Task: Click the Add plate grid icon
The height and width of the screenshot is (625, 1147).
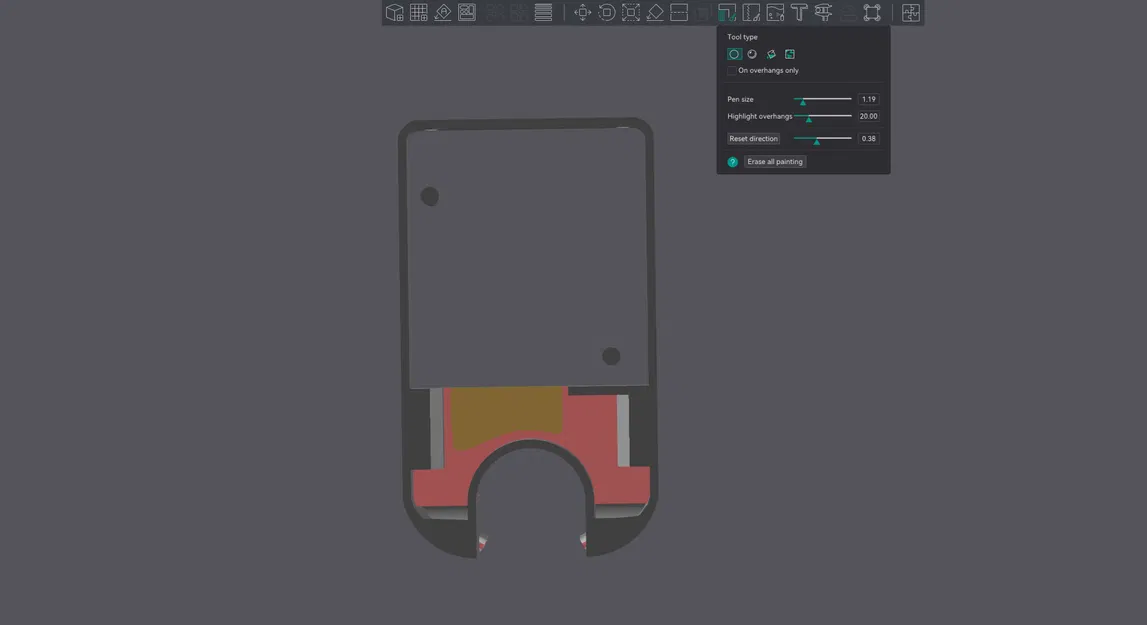Action: coord(418,12)
